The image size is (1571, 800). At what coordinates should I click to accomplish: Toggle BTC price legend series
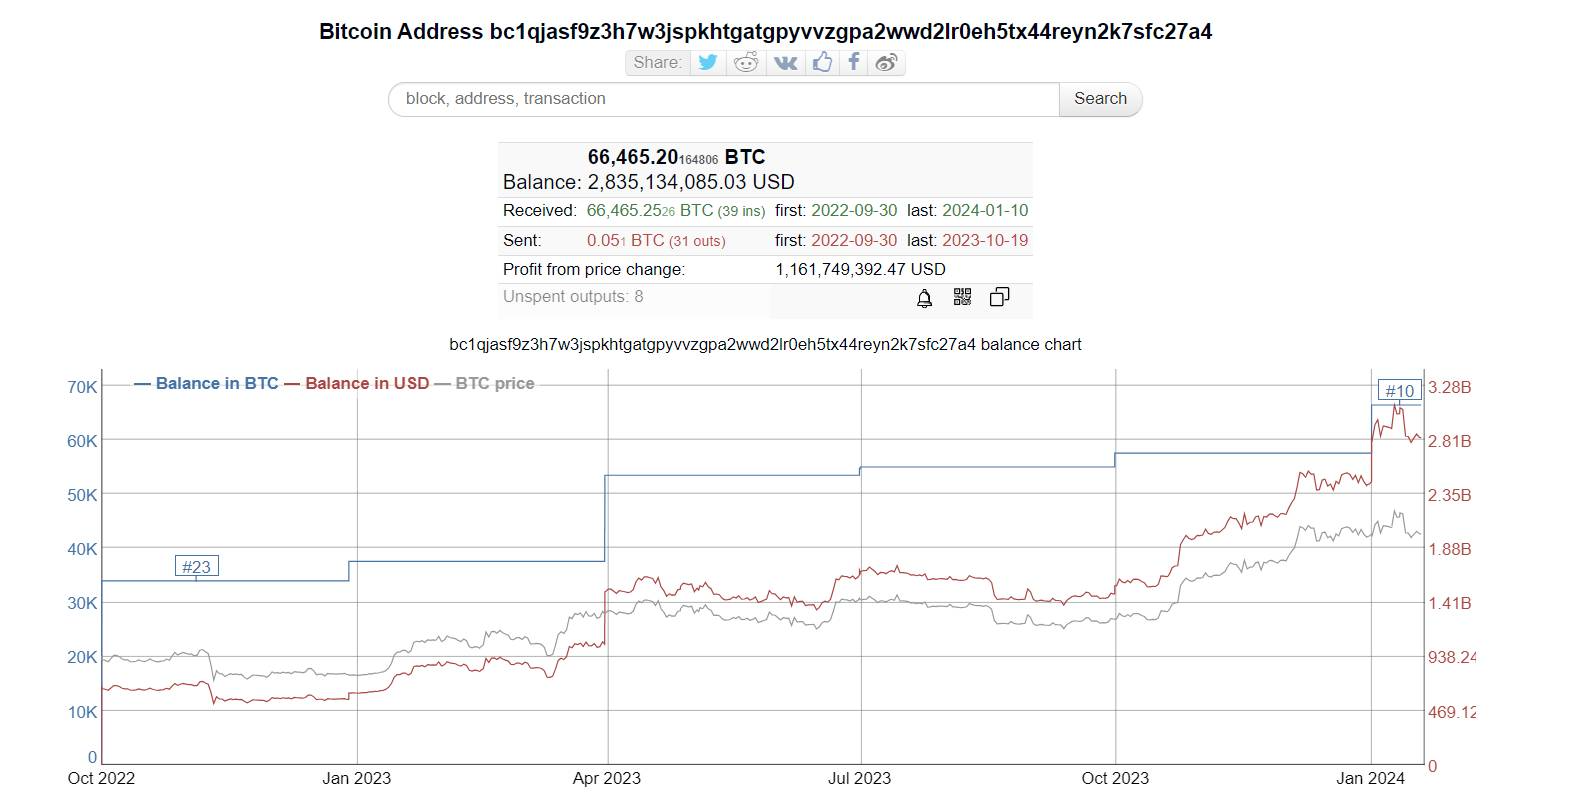coord(484,383)
